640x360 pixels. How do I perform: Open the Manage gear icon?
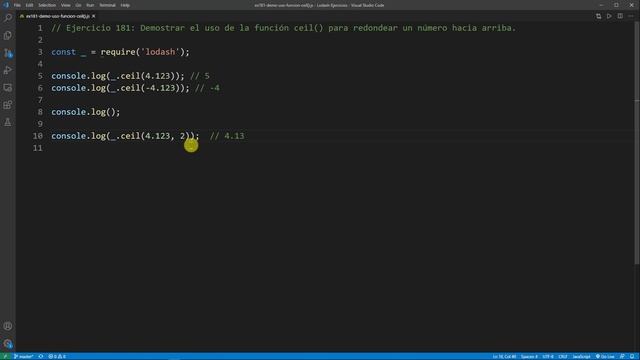pos(8,344)
